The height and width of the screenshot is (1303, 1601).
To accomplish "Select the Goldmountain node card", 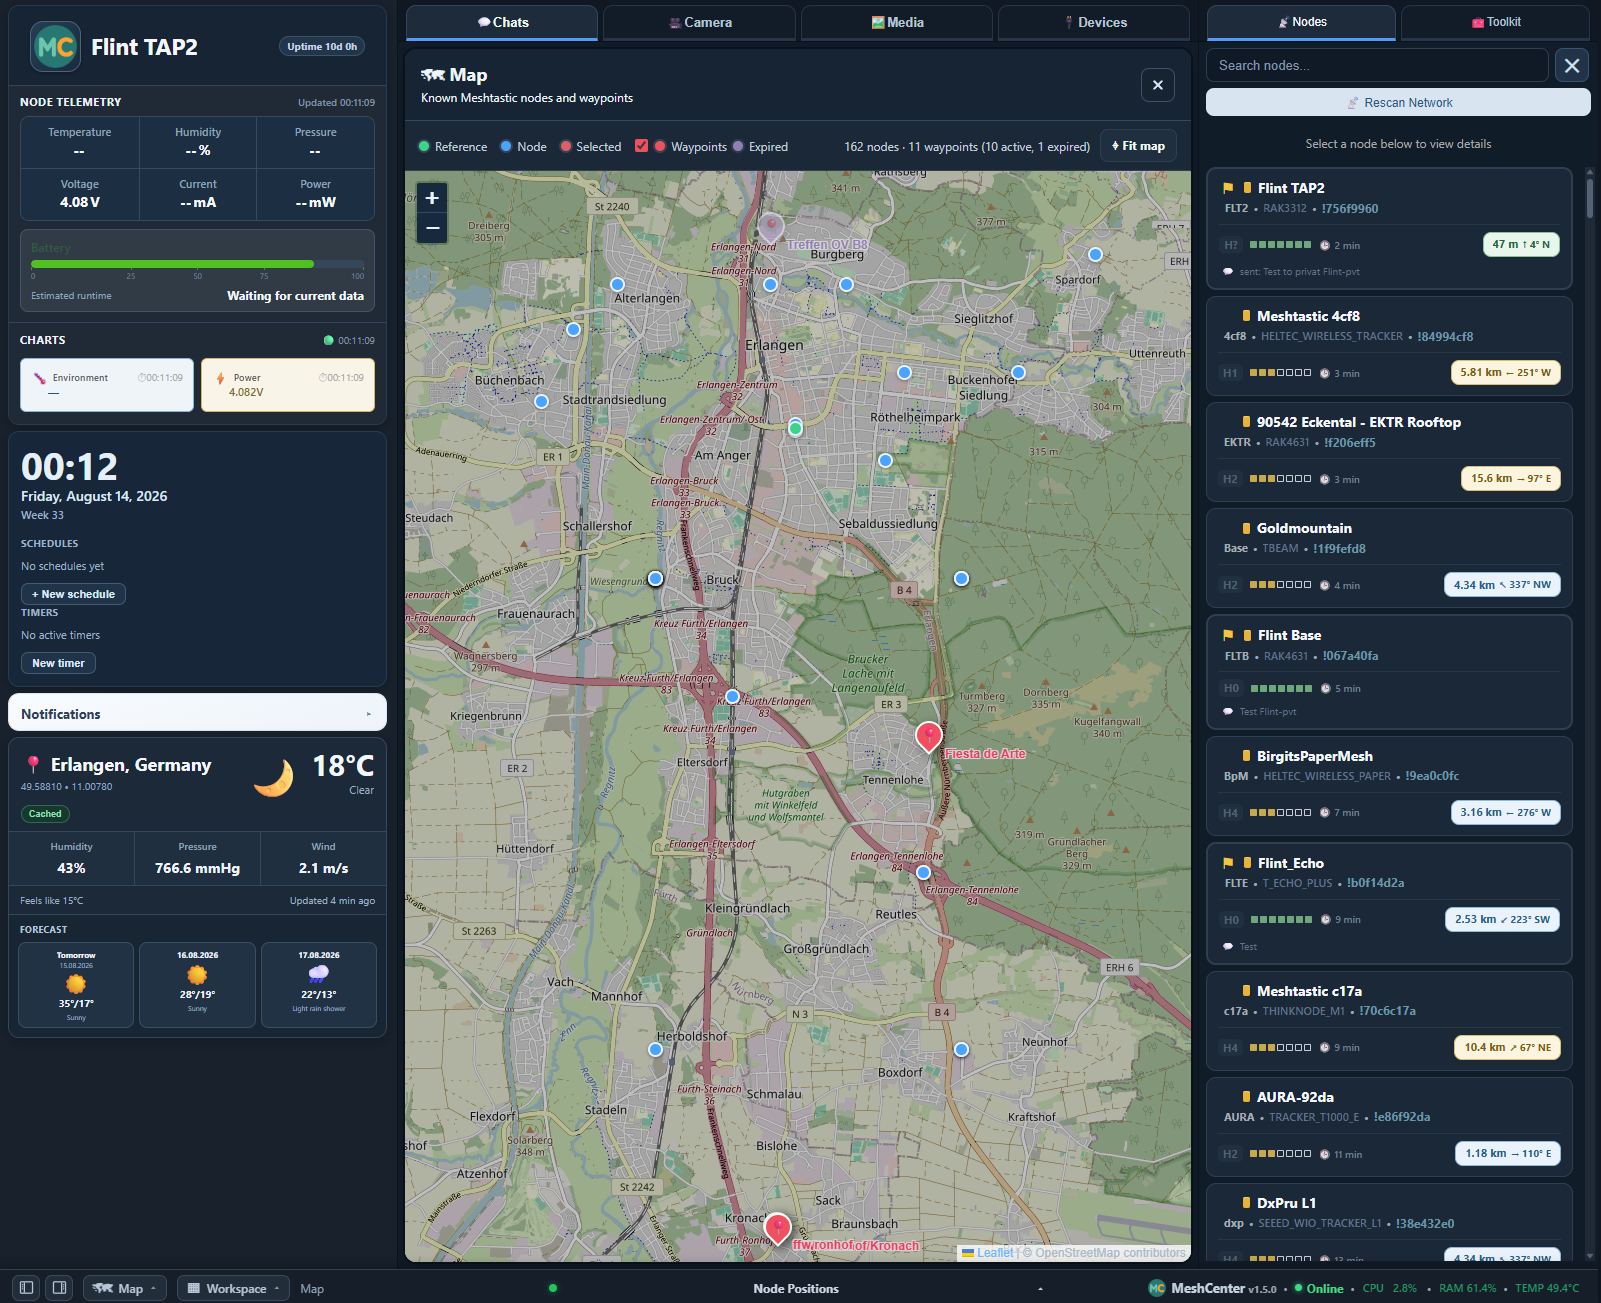I will coord(1389,558).
